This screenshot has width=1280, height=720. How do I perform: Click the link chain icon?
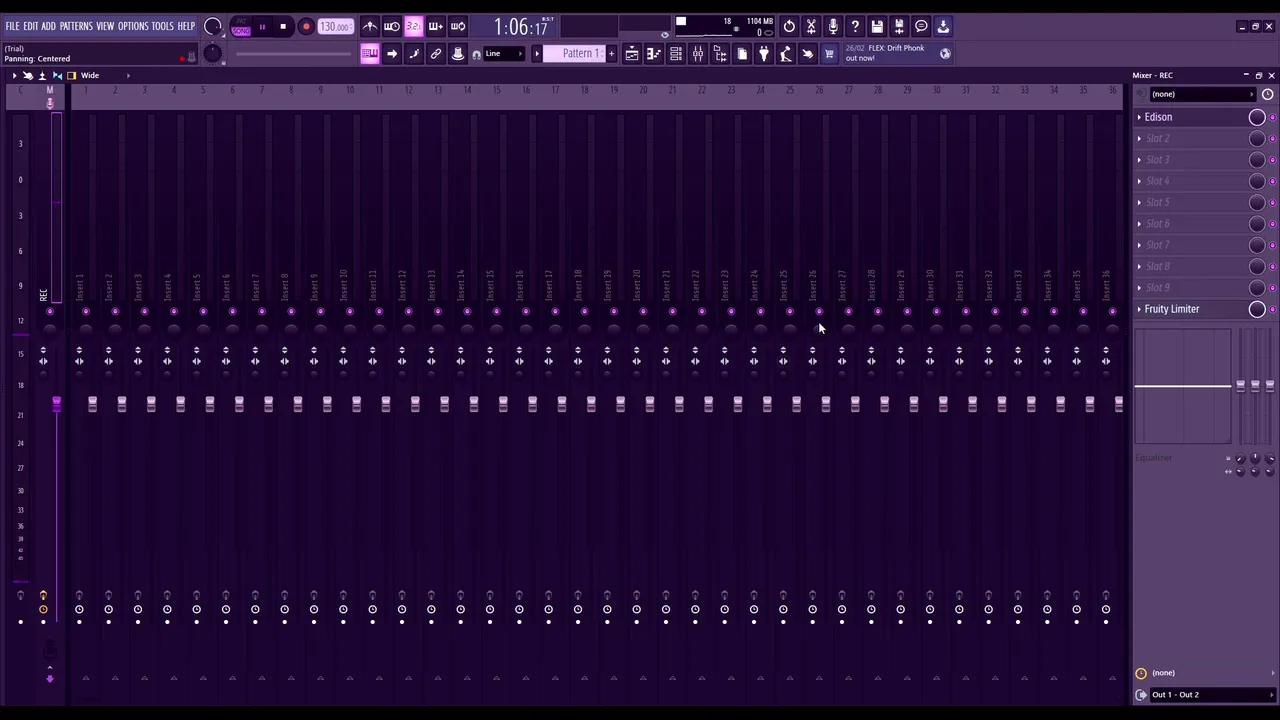(x=436, y=54)
